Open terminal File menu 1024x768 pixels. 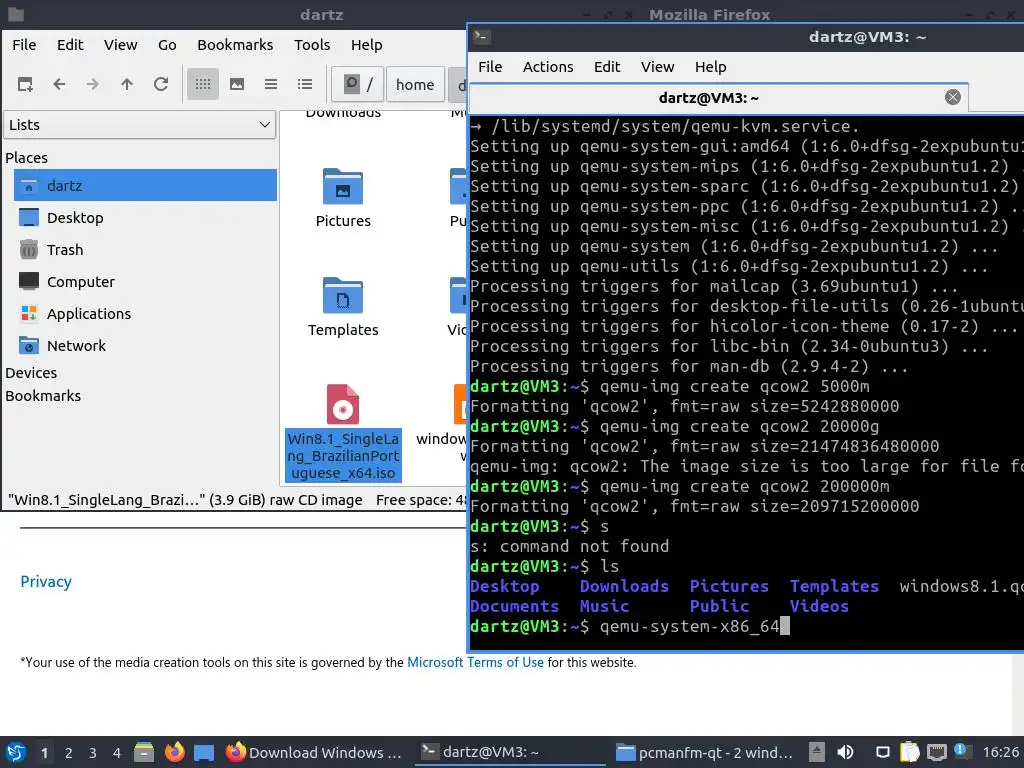[x=490, y=67]
